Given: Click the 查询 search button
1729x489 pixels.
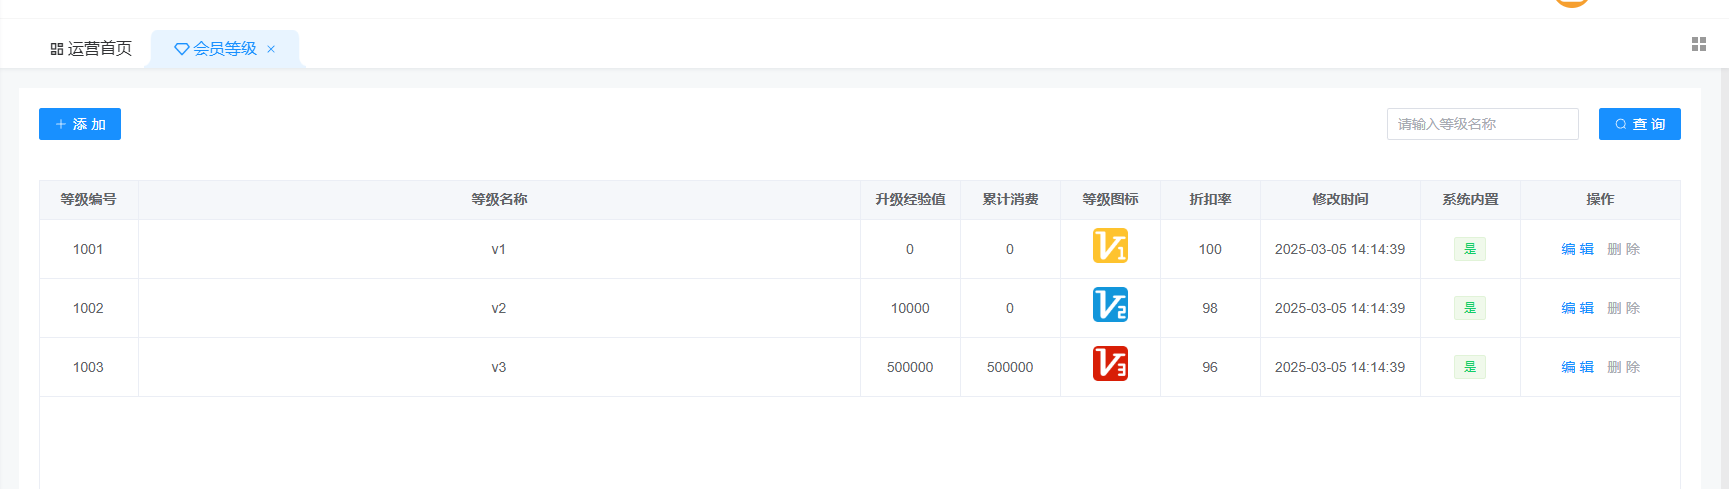Looking at the screenshot, I should [x=1639, y=124].
